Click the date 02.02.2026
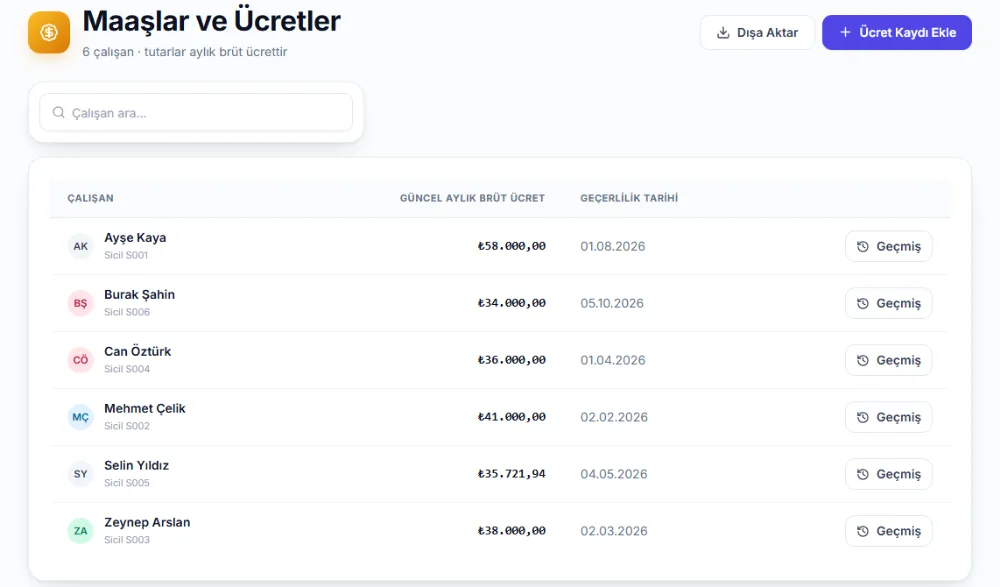Image resolution: width=1000 pixels, height=587 pixels. (x=614, y=417)
